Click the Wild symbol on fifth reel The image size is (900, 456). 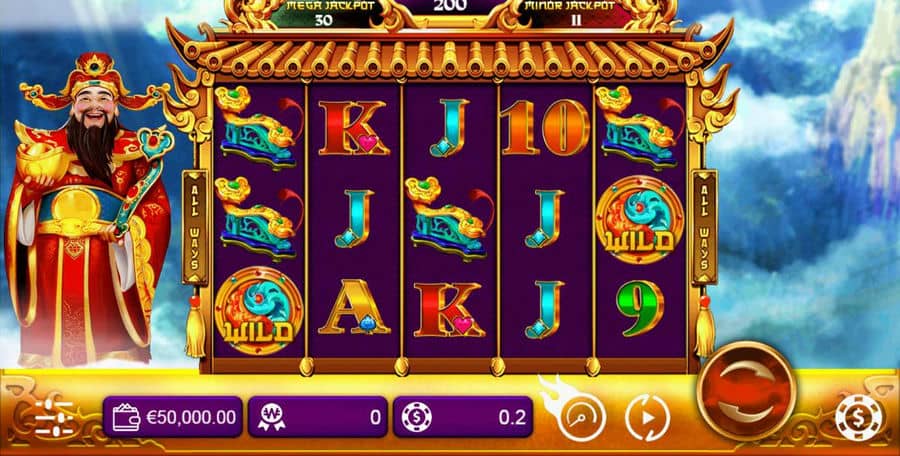pyautogui.click(x=640, y=219)
